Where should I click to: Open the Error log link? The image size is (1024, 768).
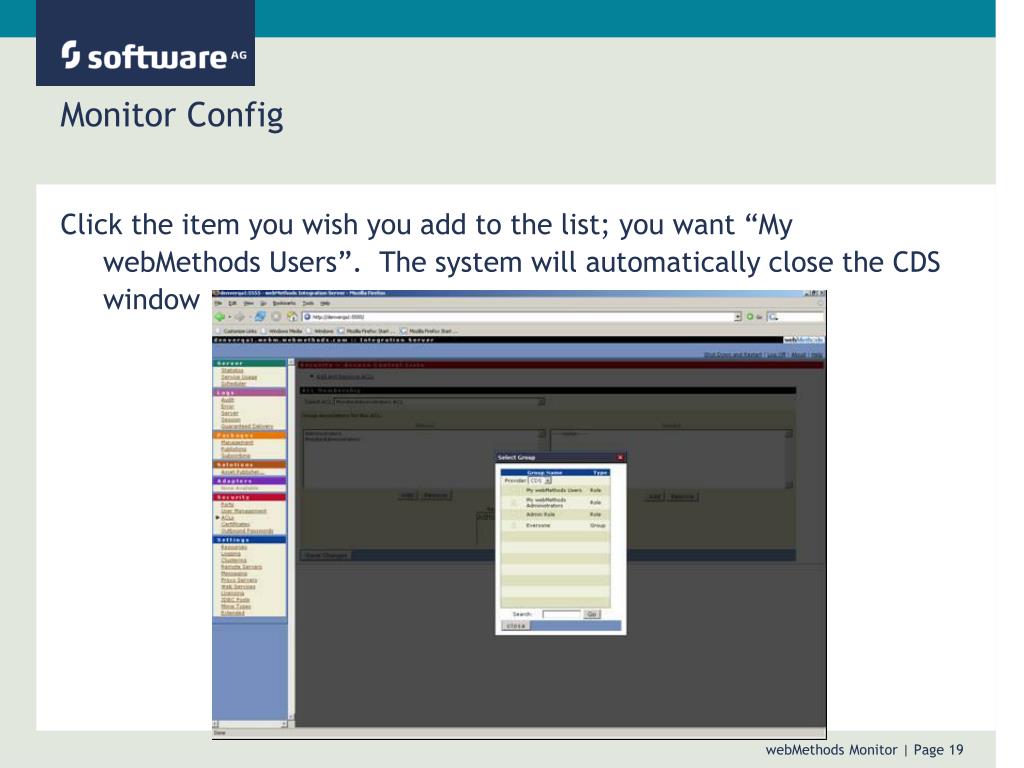pos(227,406)
